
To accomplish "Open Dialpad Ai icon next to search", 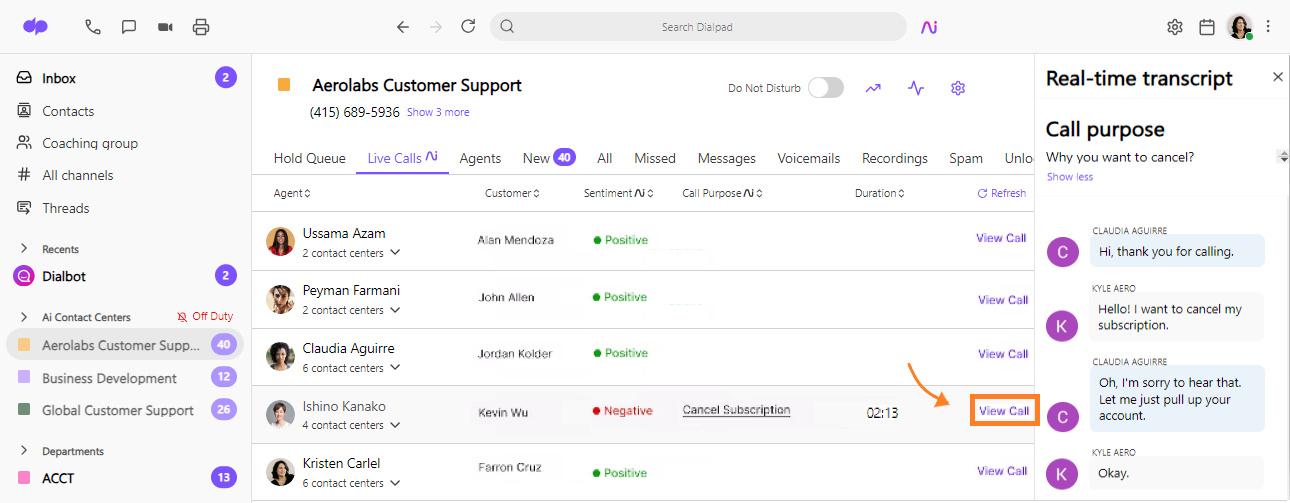I will tap(929, 27).
